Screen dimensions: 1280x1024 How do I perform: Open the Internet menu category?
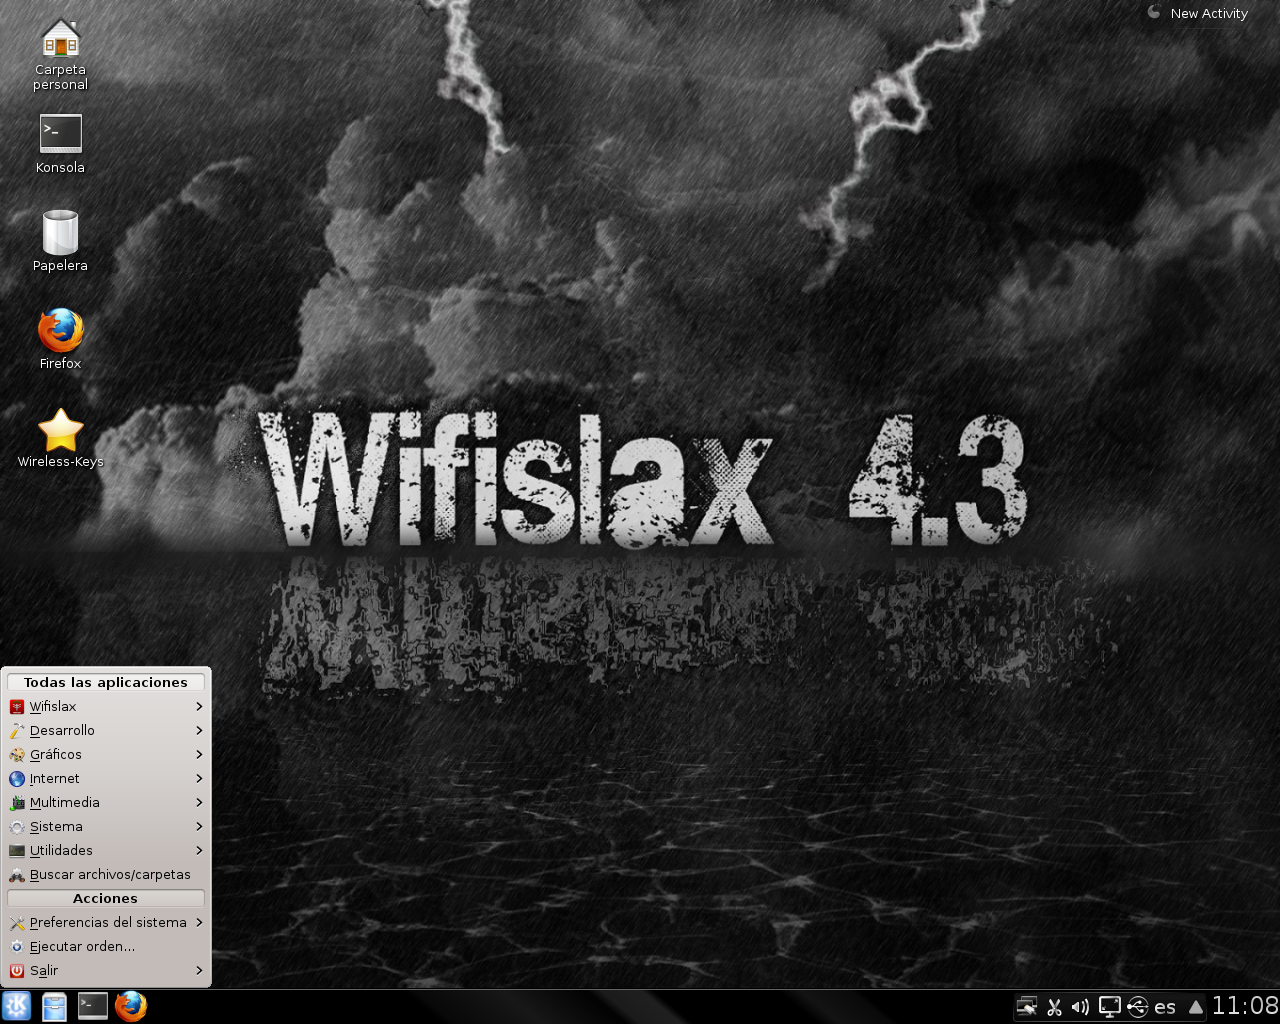tap(56, 778)
